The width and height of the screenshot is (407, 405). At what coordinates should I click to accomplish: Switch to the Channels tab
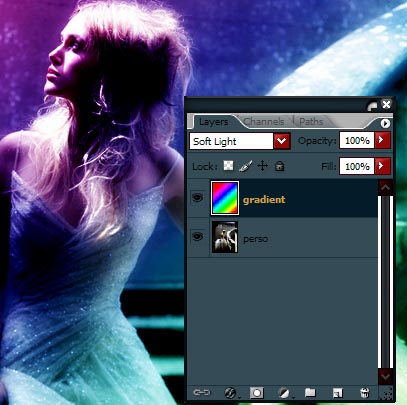click(264, 122)
